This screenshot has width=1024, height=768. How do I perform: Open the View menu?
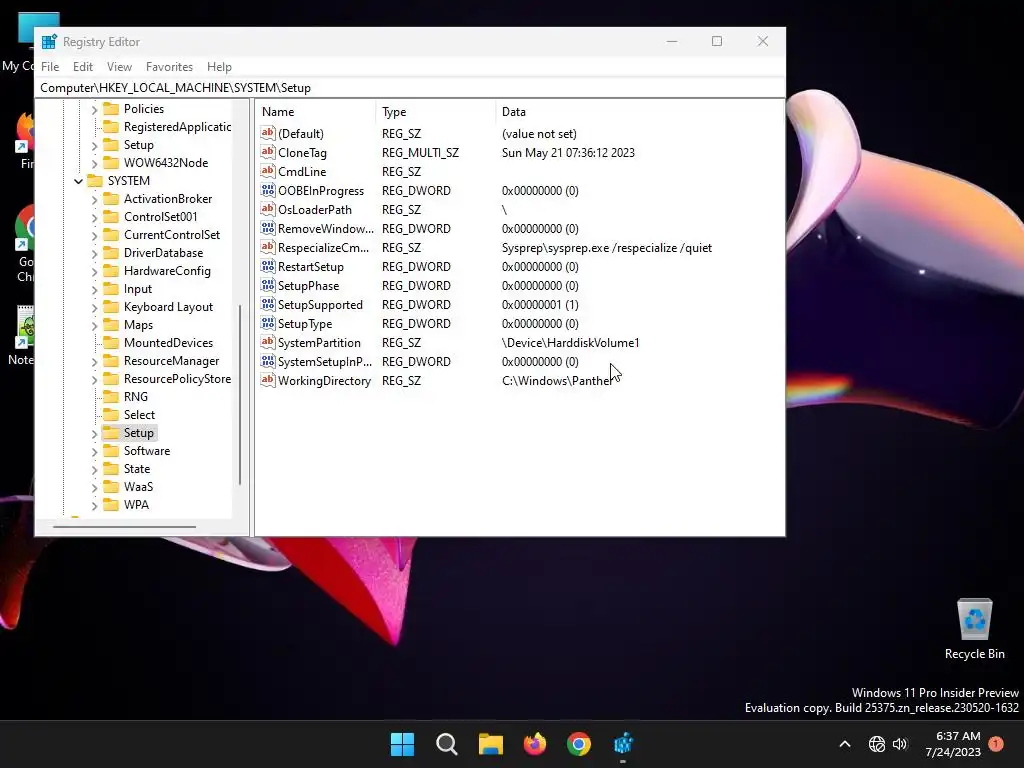[x=120, y=67]
